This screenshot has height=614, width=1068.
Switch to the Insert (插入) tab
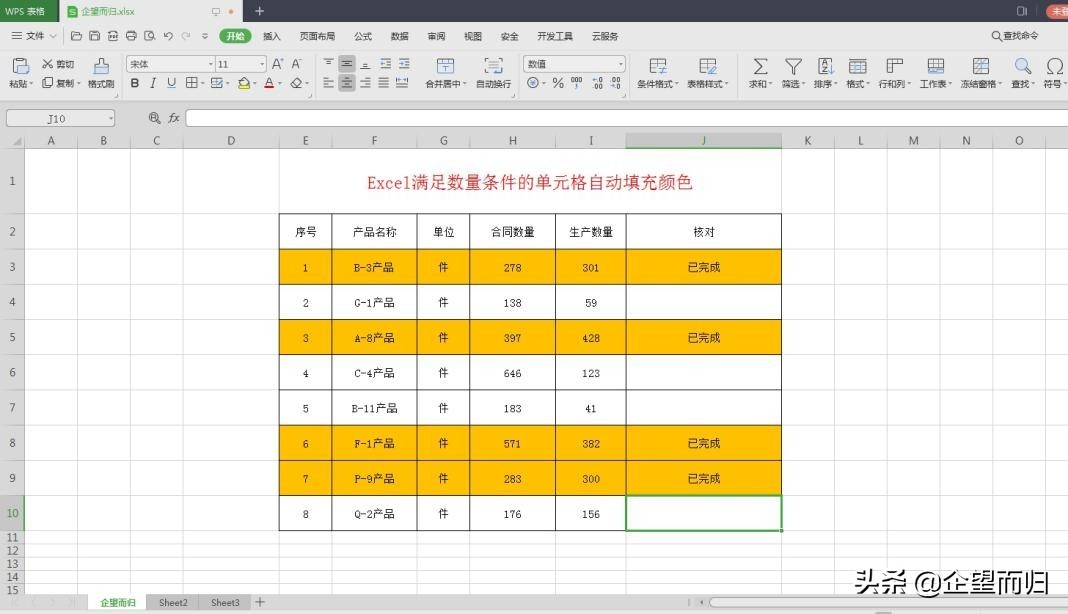point(272,36)
